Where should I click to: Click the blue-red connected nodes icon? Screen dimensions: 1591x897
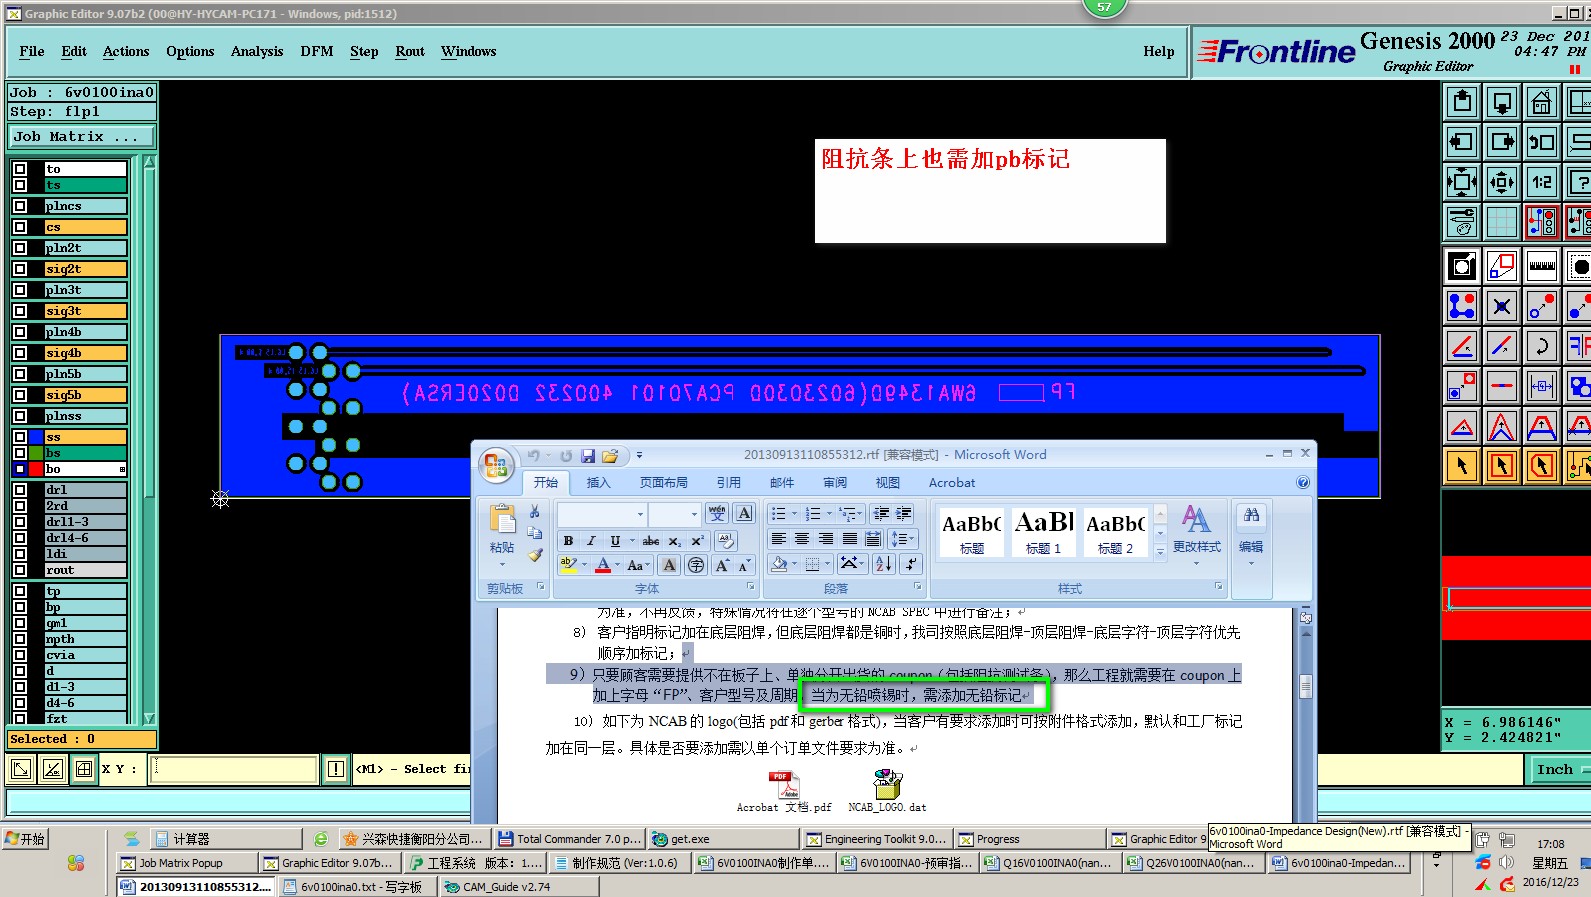click(x=1462, y=306)
